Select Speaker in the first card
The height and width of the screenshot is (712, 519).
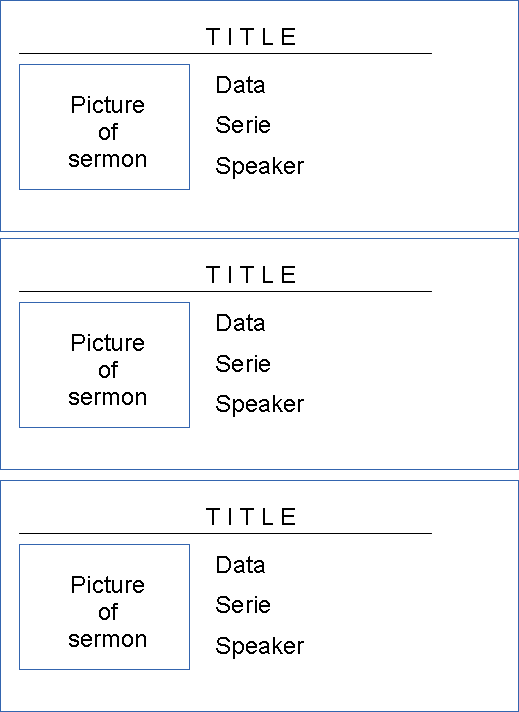[260, 166]
